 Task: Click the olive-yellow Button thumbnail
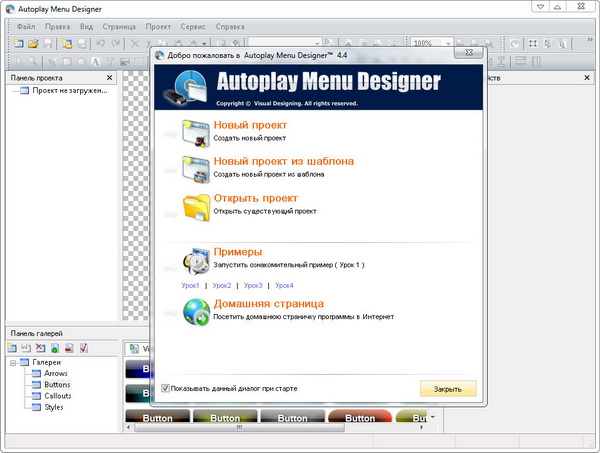pos(225,417)
